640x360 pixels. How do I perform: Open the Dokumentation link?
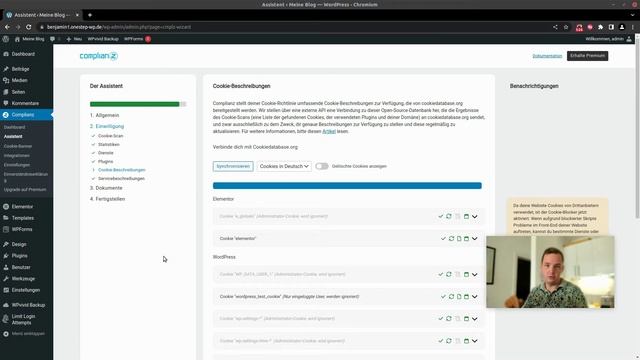(547, 56)
